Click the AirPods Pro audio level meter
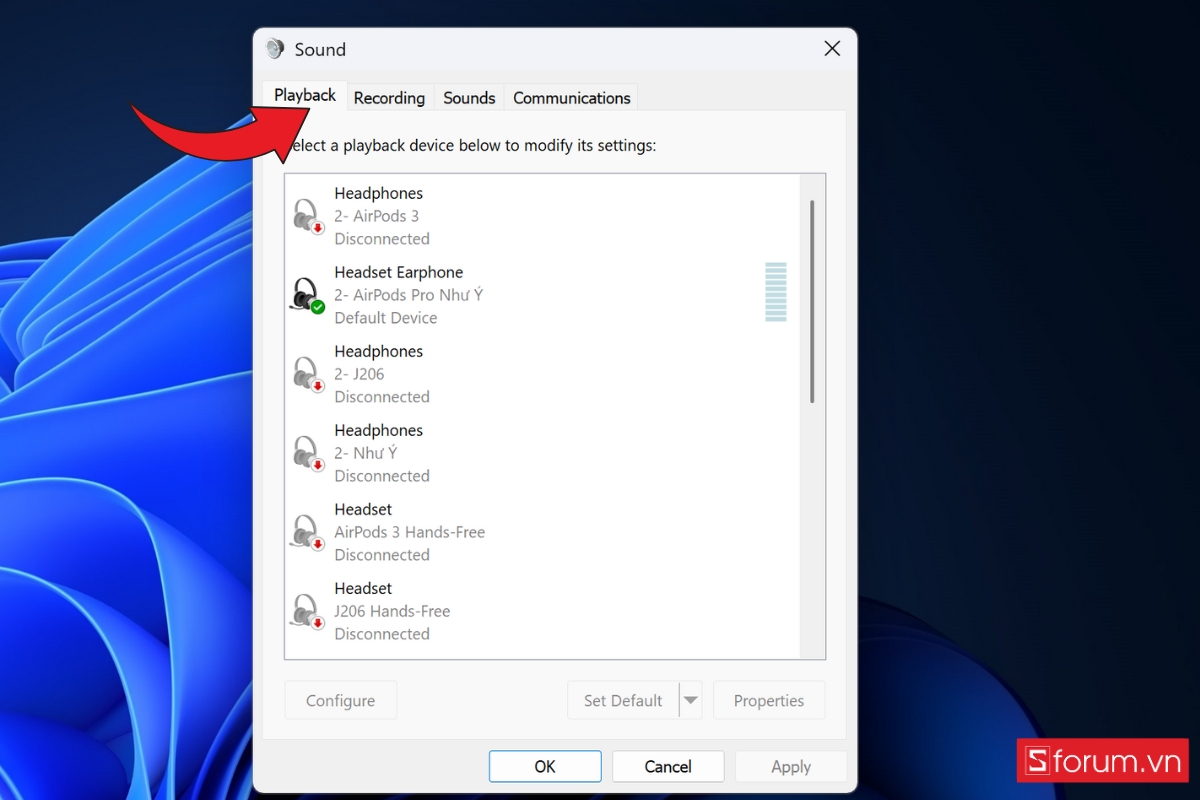Viewport: 1200px width, 800px height. [776, 293]
